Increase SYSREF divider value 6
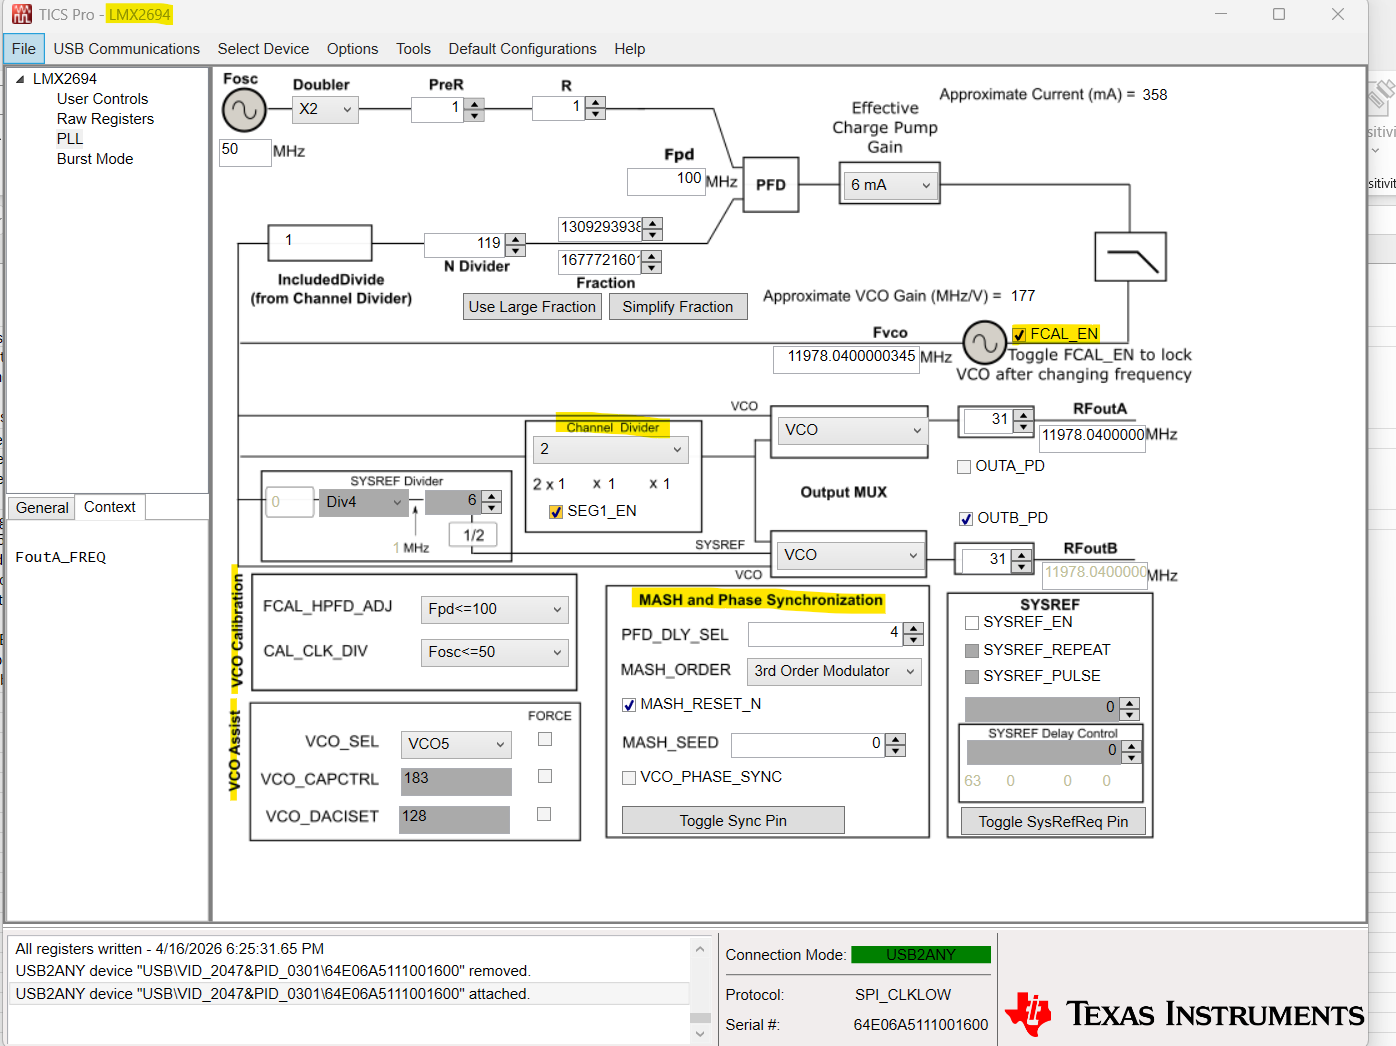Viewport: 1396px width, 1046px height. coord(491,496)
